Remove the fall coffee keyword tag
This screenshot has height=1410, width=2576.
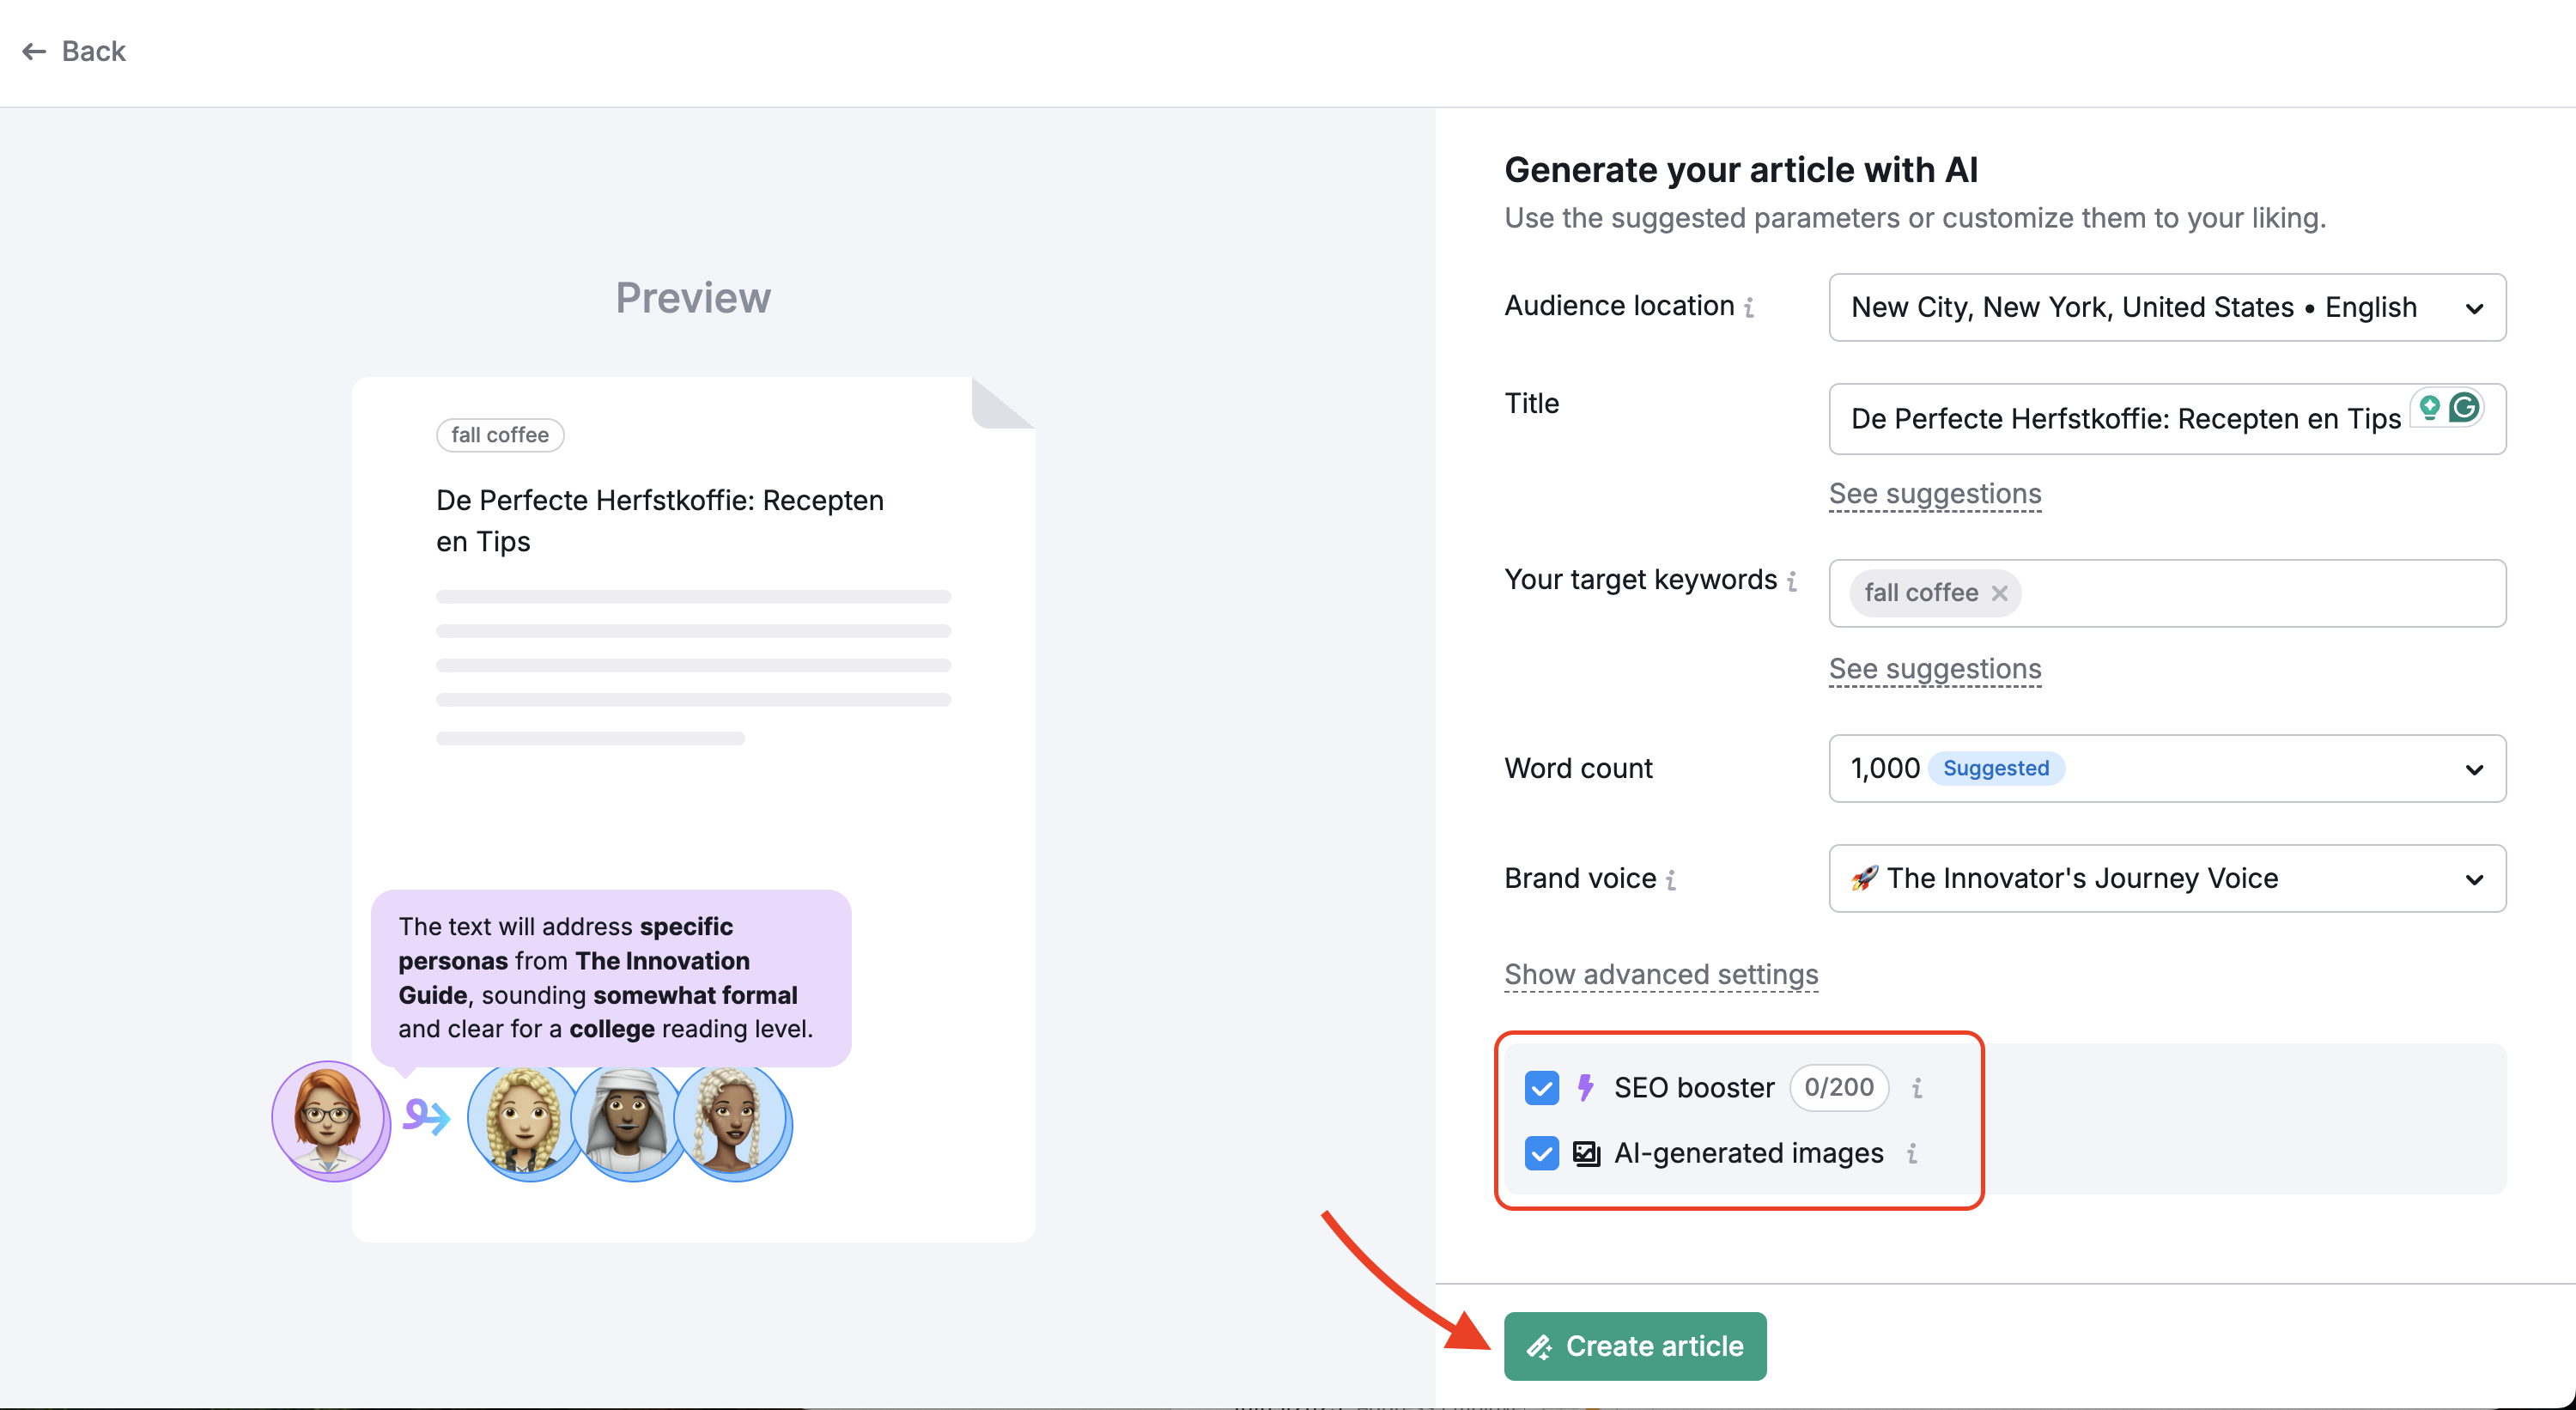(1999, 593)
